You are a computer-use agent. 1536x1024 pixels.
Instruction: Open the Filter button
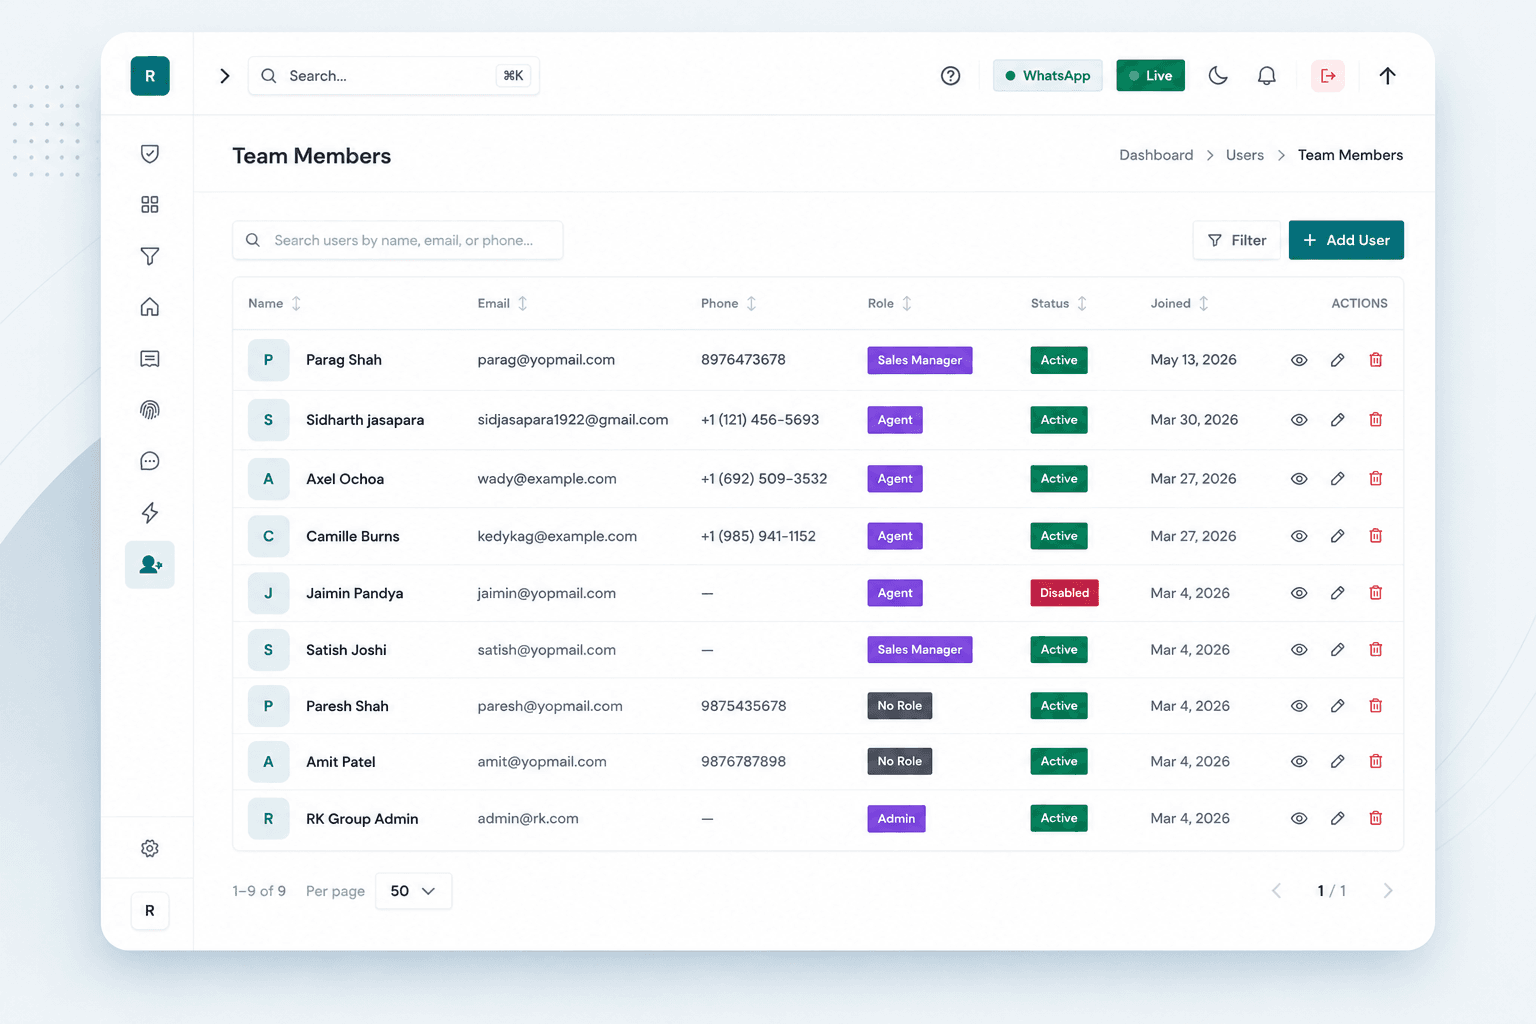click(1237, 240)
